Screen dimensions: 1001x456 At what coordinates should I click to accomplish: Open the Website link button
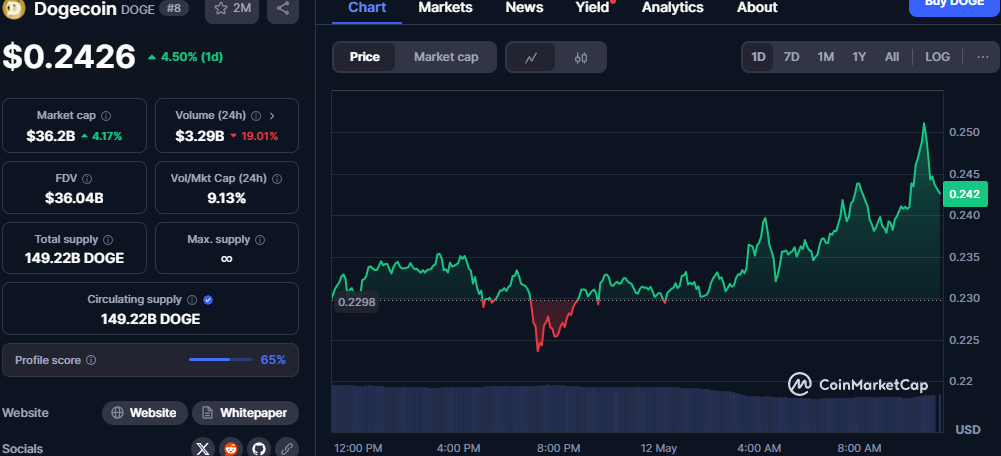(x=145, y=413)
